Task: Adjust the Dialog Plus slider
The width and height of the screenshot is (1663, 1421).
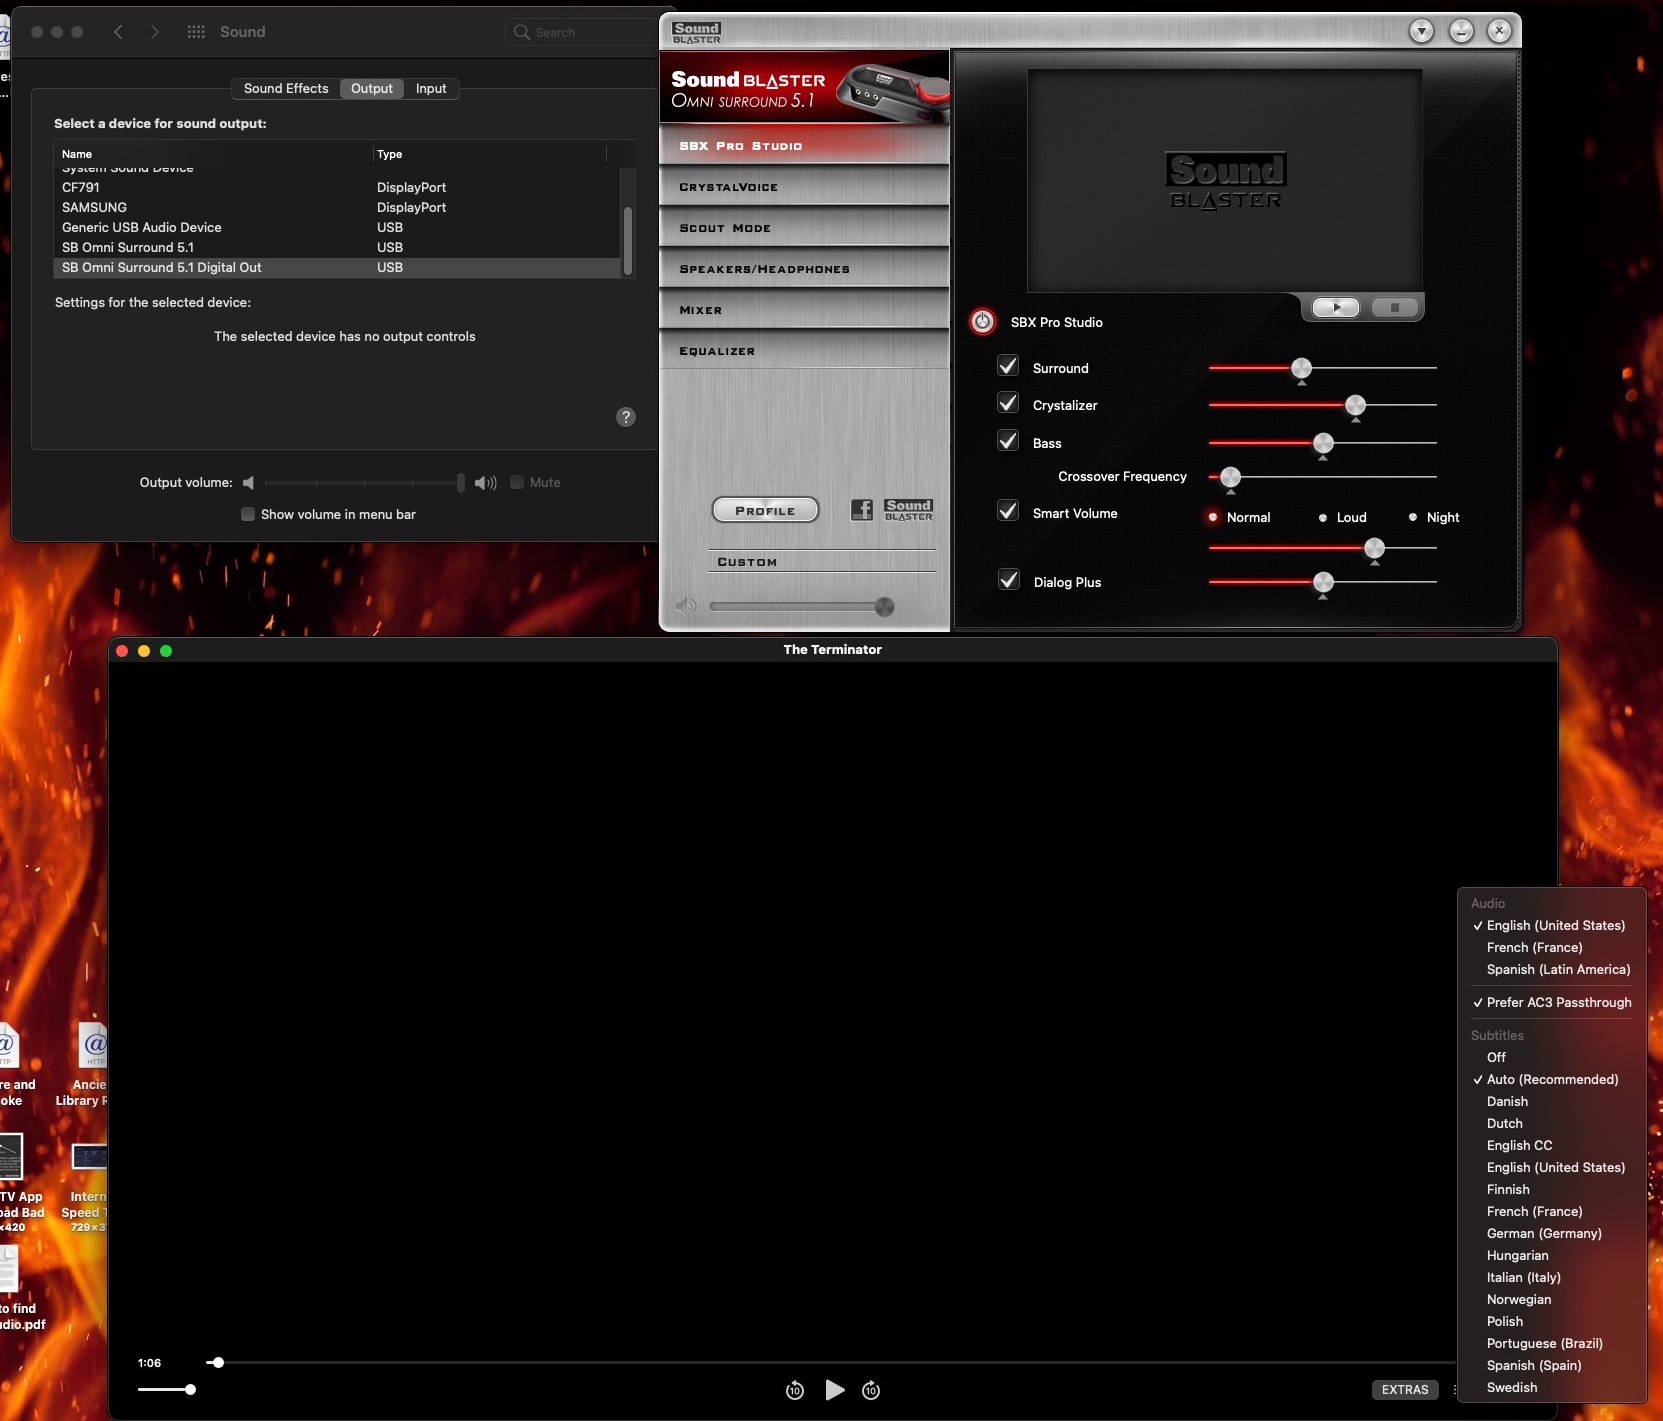Action: tap(1322, 582)
